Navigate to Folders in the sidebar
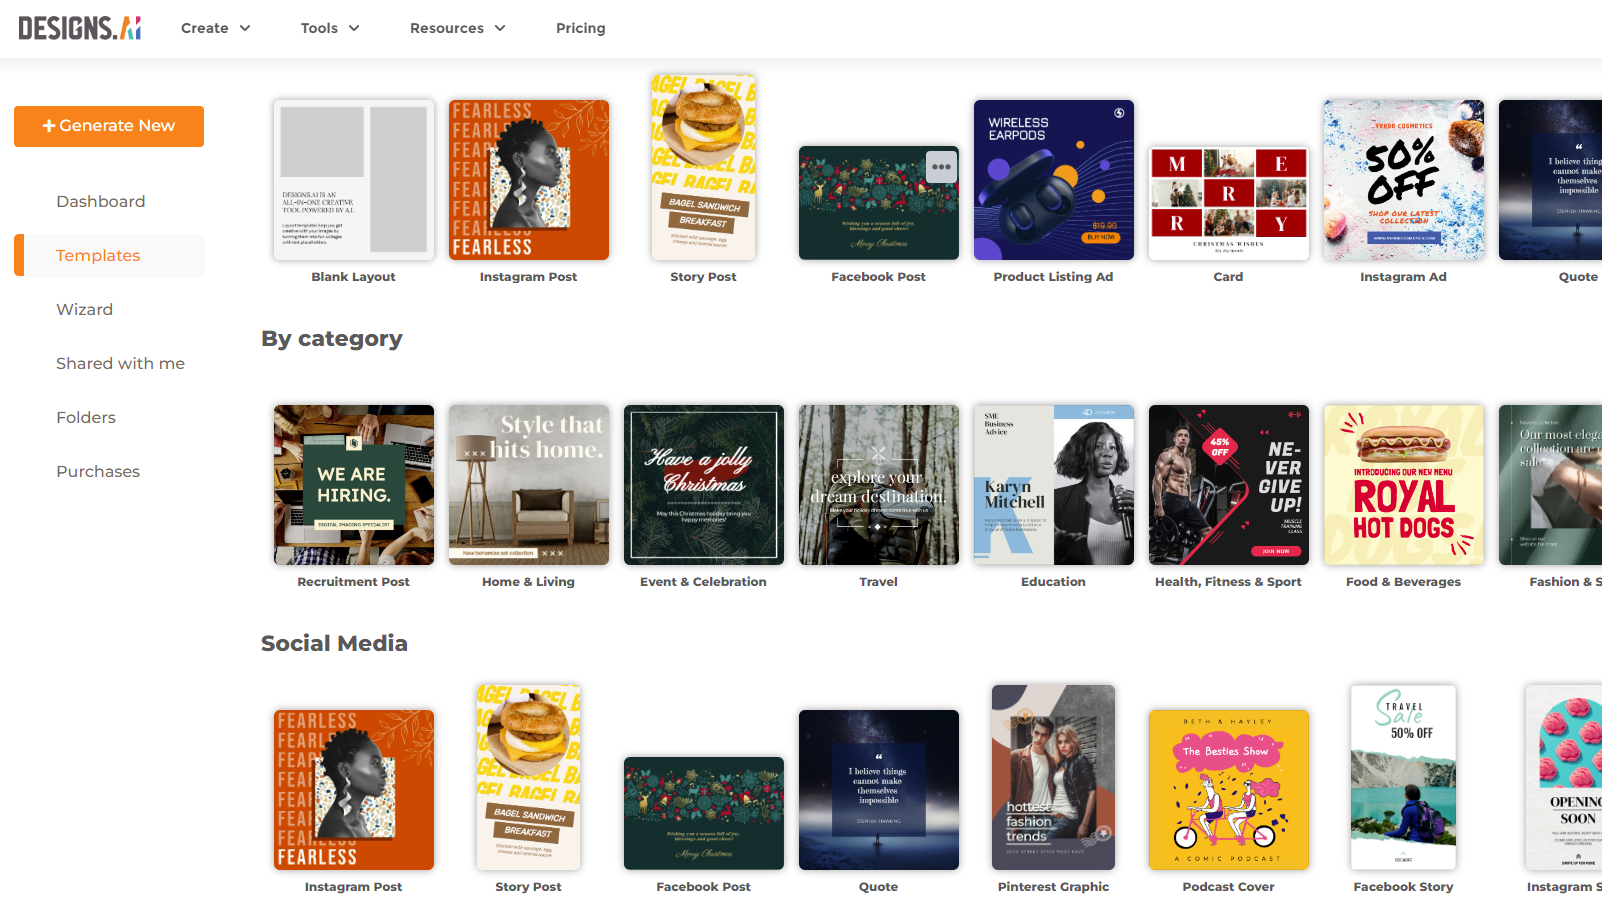The image size is (1602, 916). [x=86, y=417]
